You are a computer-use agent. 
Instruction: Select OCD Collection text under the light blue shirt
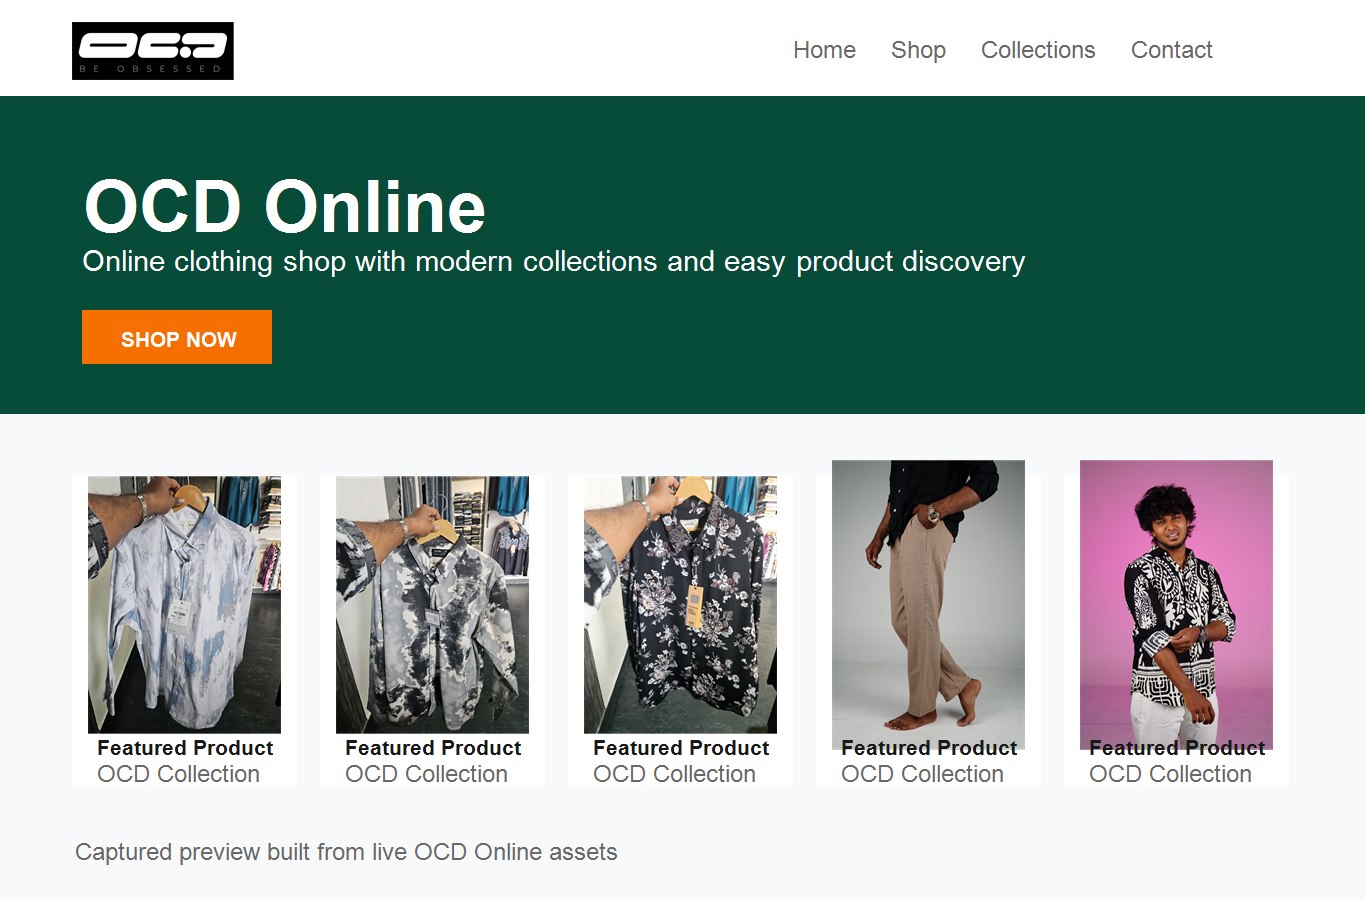coord(178,774)
